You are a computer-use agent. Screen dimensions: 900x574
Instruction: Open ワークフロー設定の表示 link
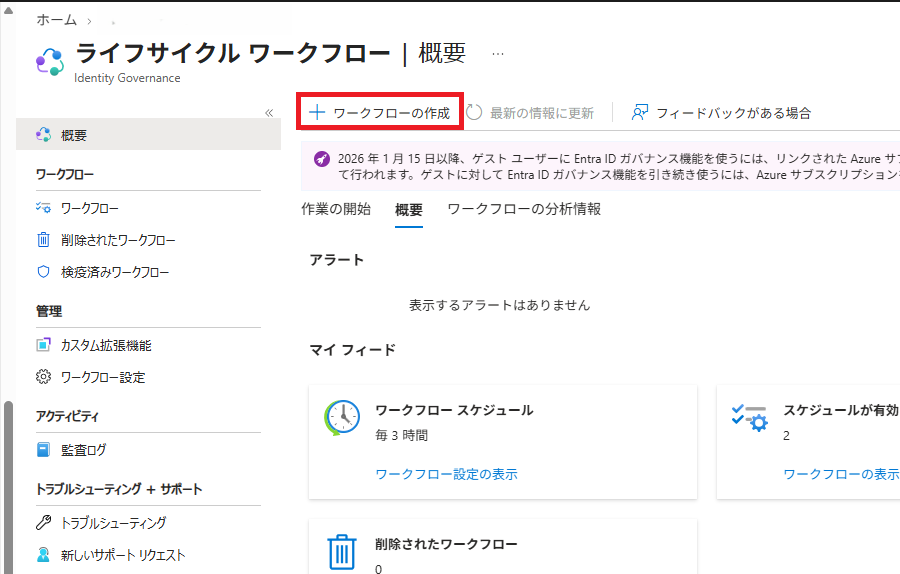pos(447,474)
